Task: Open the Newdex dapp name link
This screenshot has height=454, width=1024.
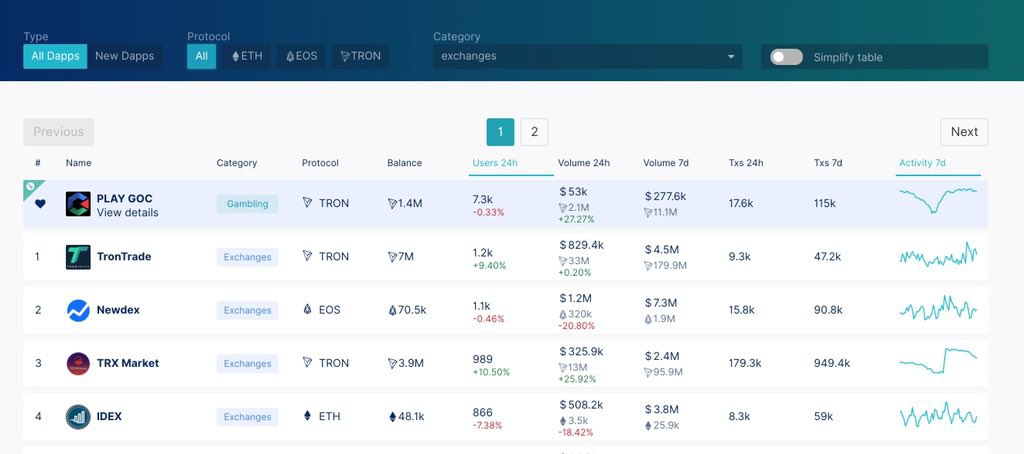Action: coord(118,310)
